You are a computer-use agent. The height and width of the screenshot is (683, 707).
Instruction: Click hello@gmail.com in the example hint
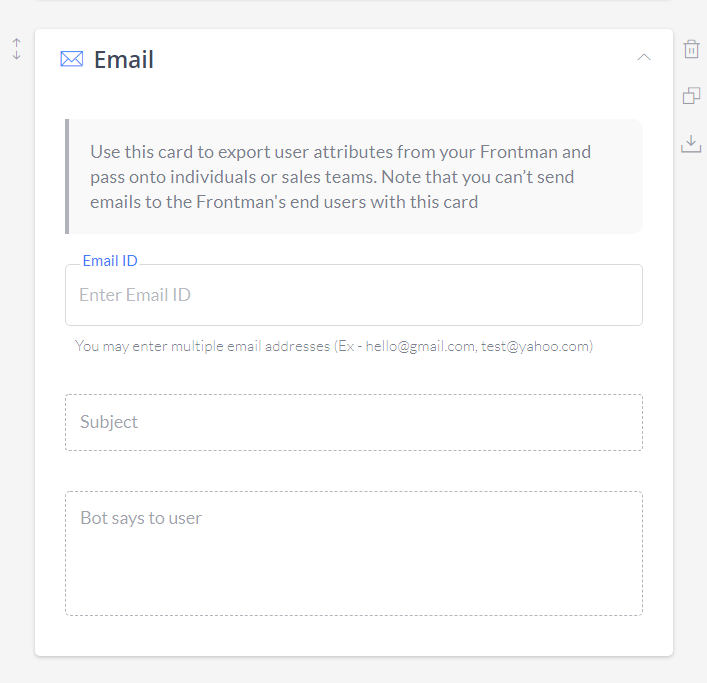(420, 346)
